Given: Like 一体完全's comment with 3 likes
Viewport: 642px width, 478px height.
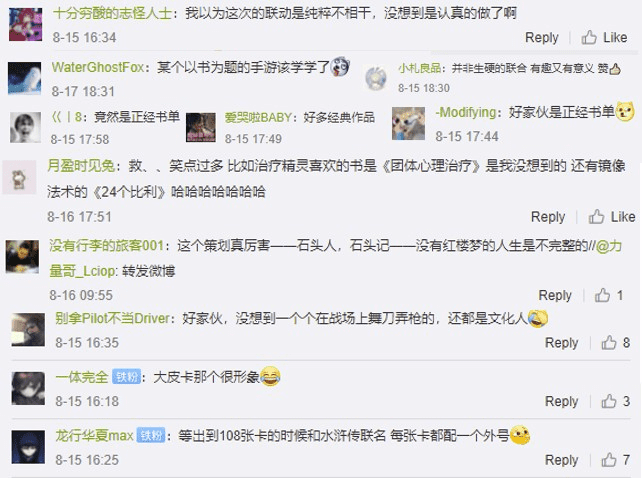Looking at the screenshot, I should click(615, 401).
